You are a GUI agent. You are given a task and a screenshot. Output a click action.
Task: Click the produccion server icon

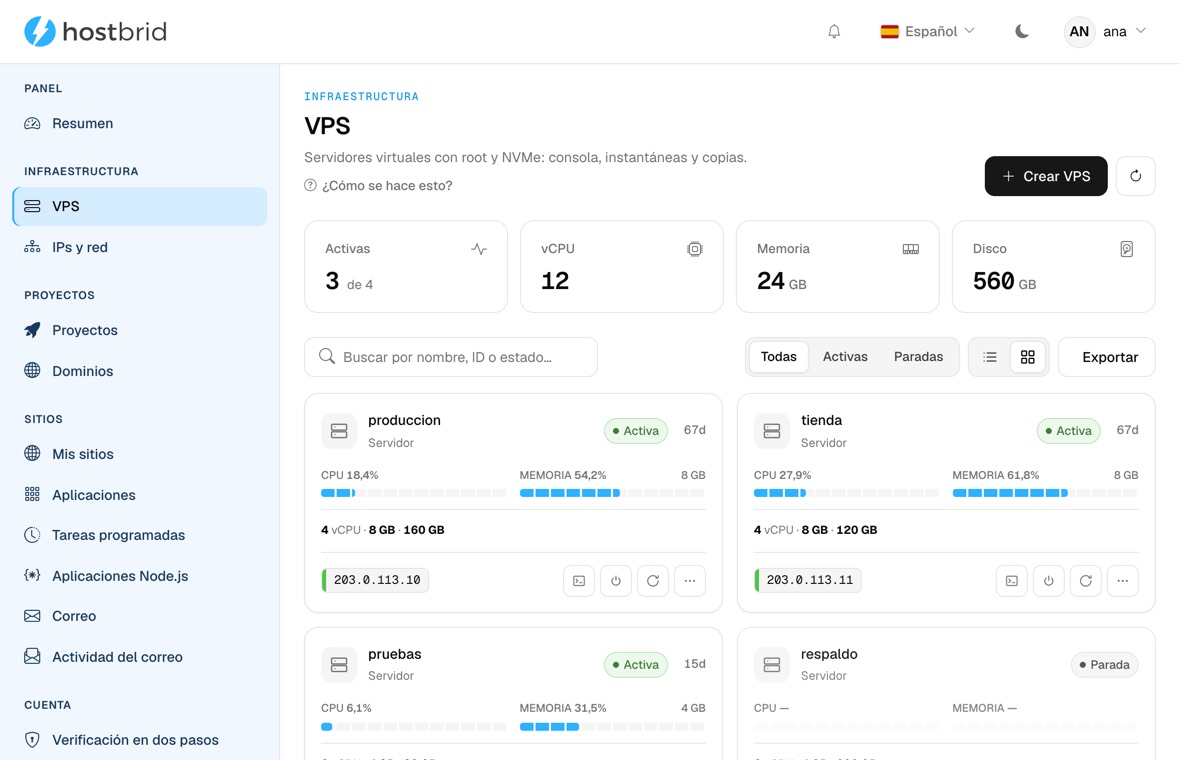coord(339,431)
